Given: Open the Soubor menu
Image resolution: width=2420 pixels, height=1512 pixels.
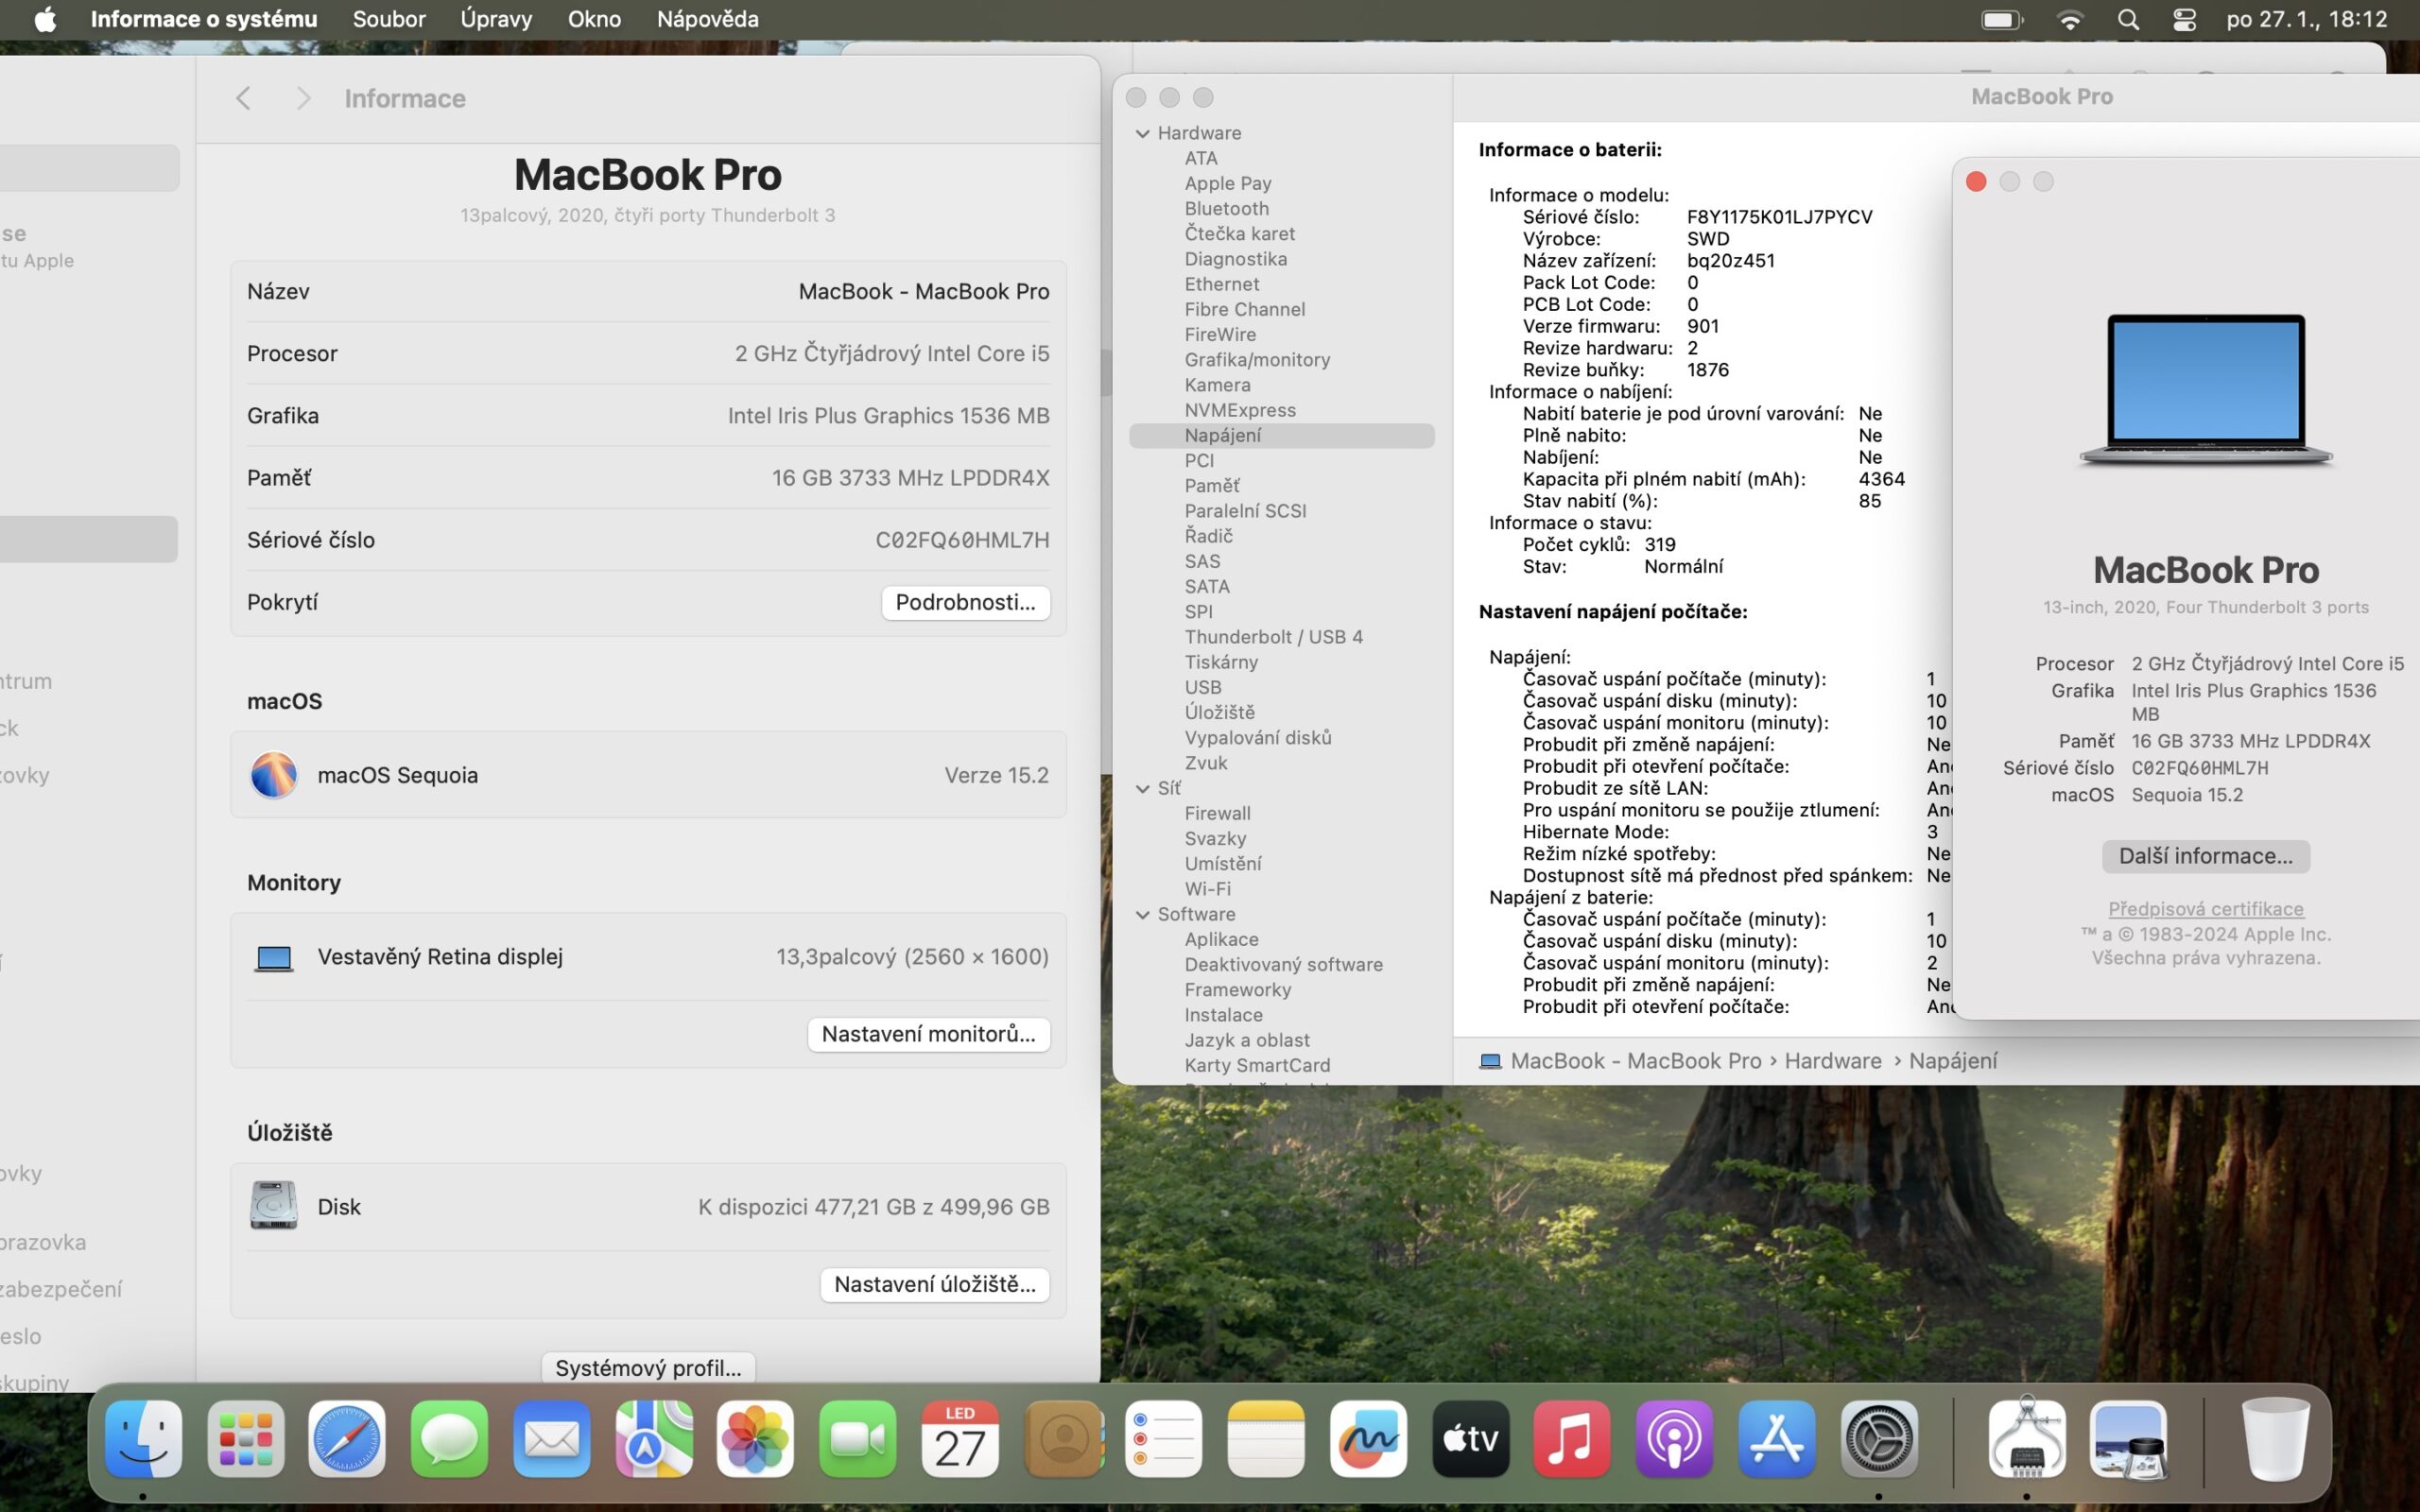Looking at the screenshot, I should point(389,19).
